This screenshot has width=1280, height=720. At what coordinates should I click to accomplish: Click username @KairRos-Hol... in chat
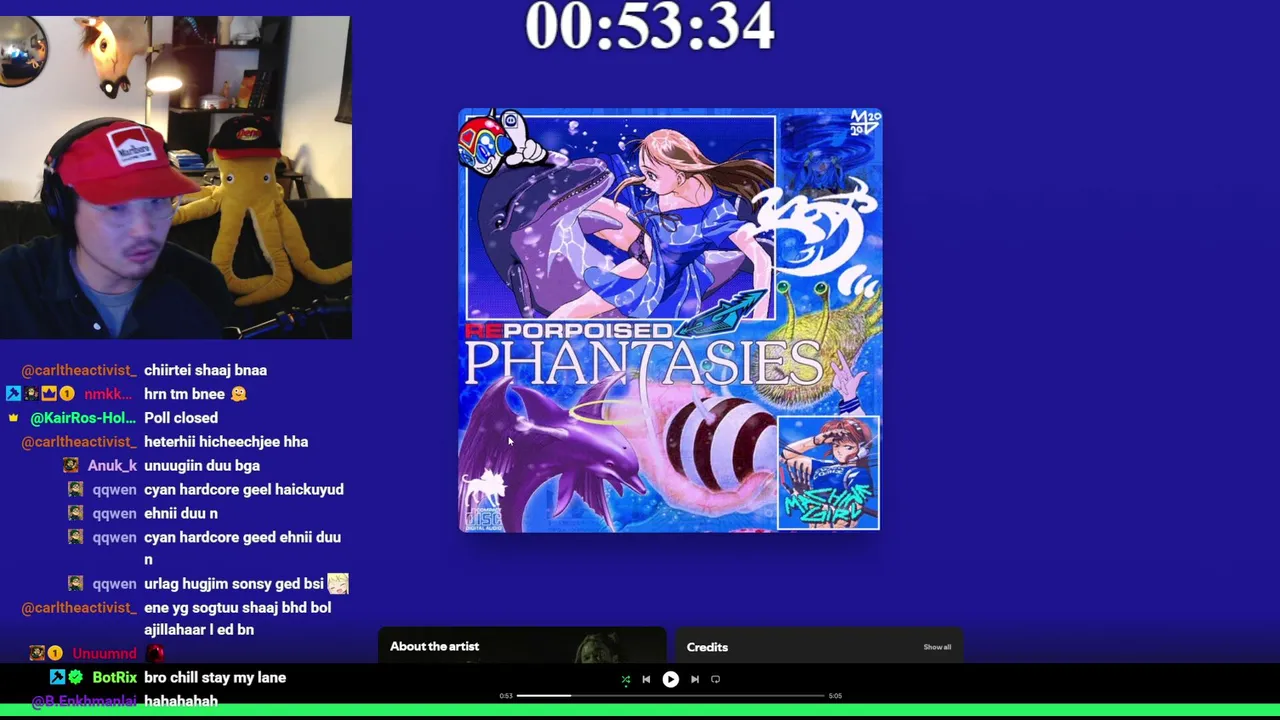pyautogui.click(x=83, y=418)
